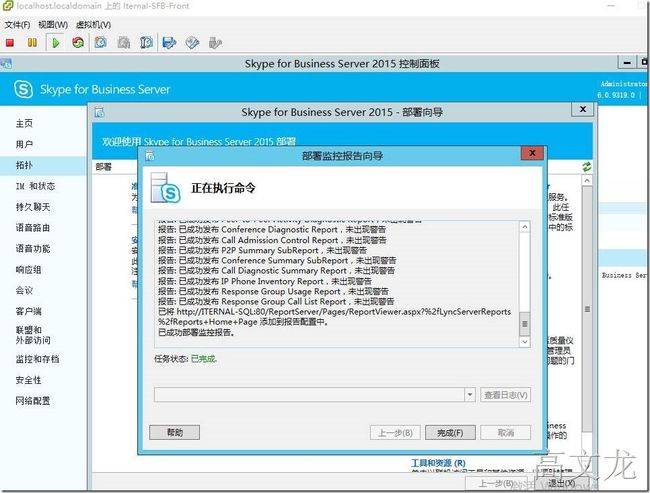Close the 部署监控报告向导 dialog

click(533, 153)
